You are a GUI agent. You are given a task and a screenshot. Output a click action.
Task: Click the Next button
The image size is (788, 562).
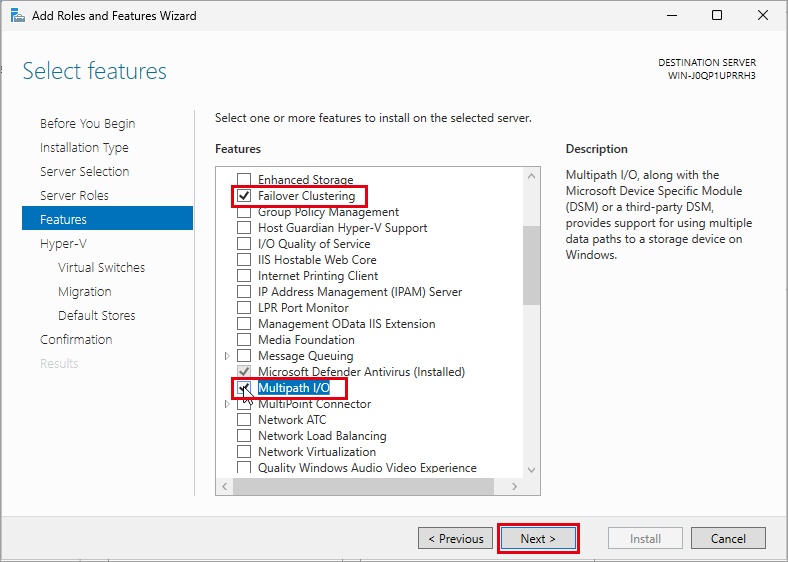tap(538, 538)
